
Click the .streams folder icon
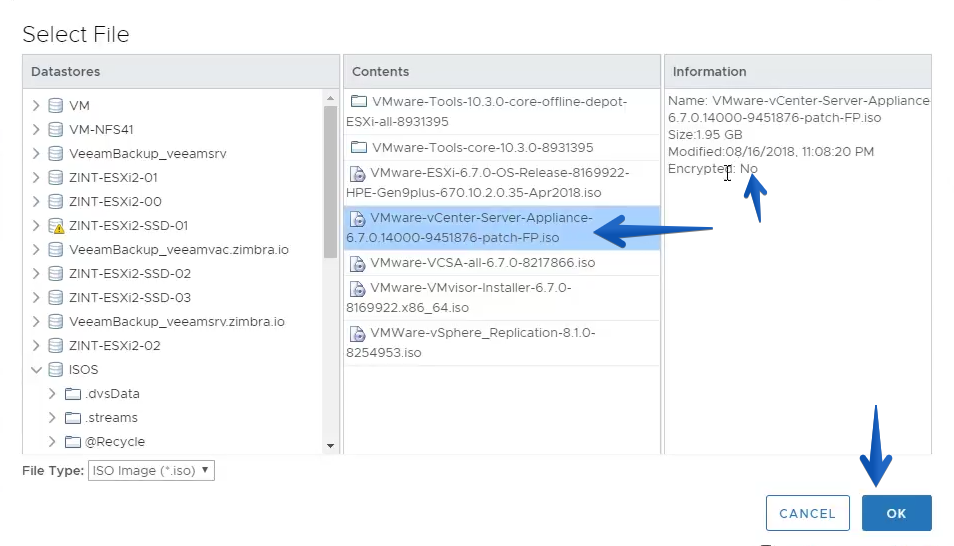[x=73, y=418]
